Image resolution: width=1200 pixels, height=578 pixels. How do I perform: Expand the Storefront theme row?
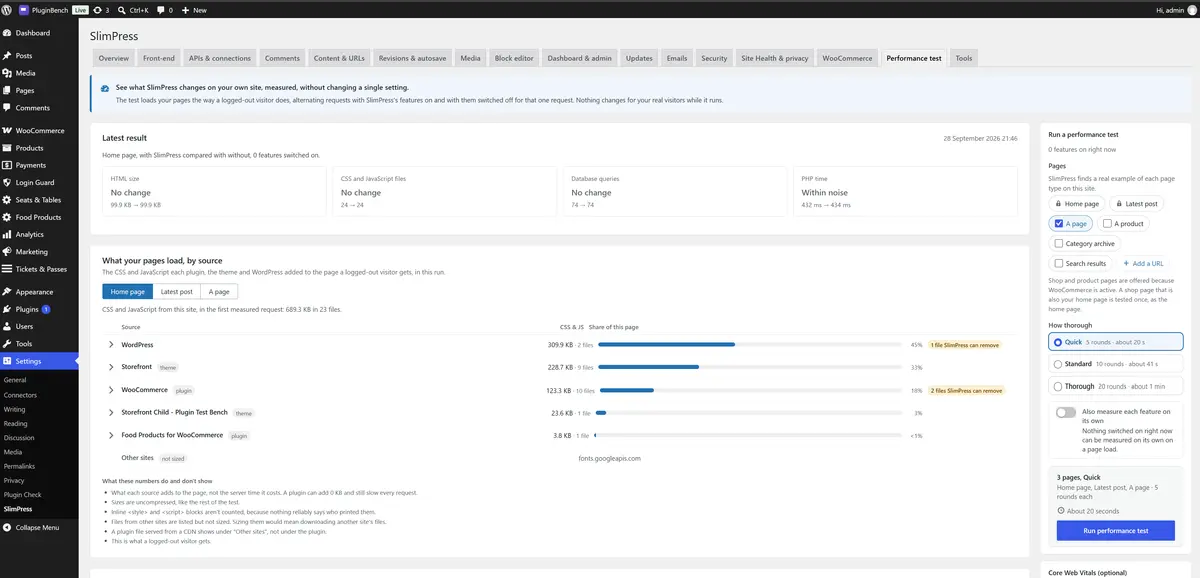pos(111,367)
